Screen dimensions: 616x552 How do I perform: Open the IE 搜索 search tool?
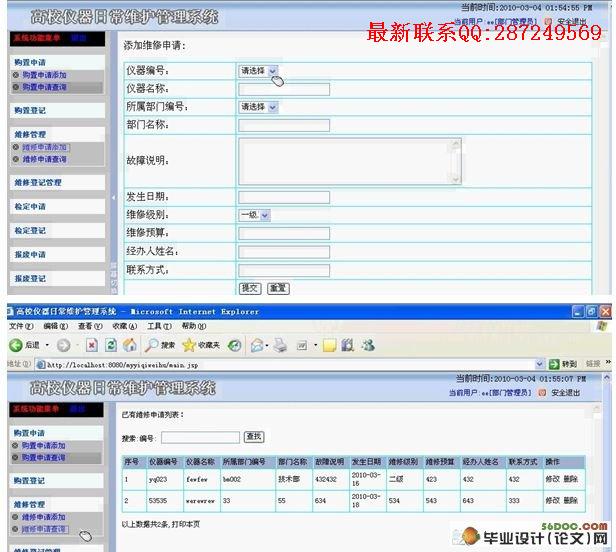point(160,345)
